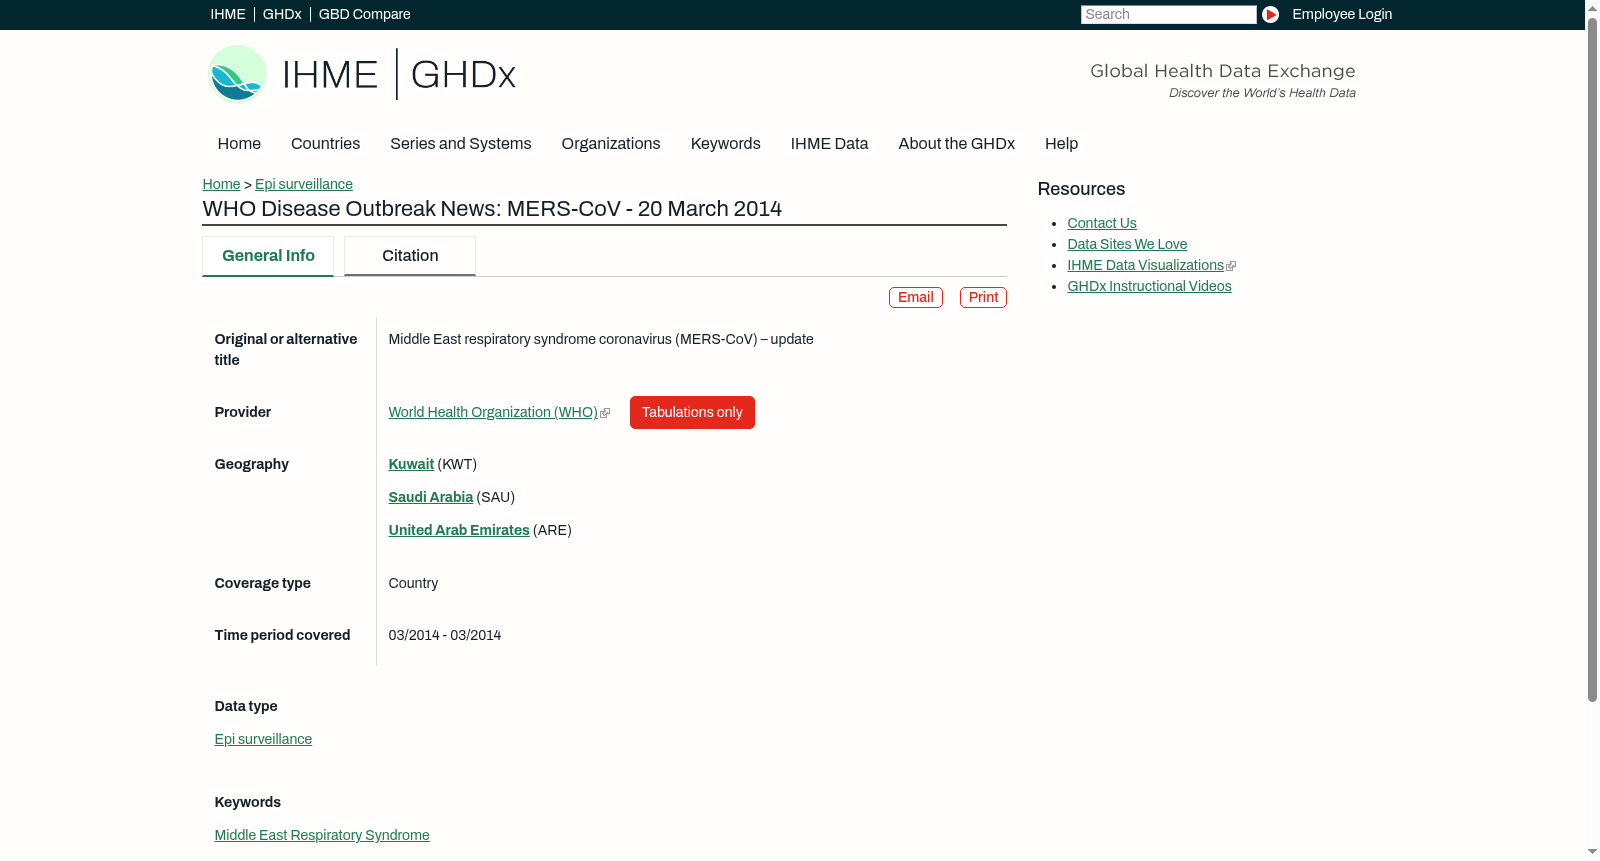
Task: Click the red search go button
Action: click(x=1270, y=14)
